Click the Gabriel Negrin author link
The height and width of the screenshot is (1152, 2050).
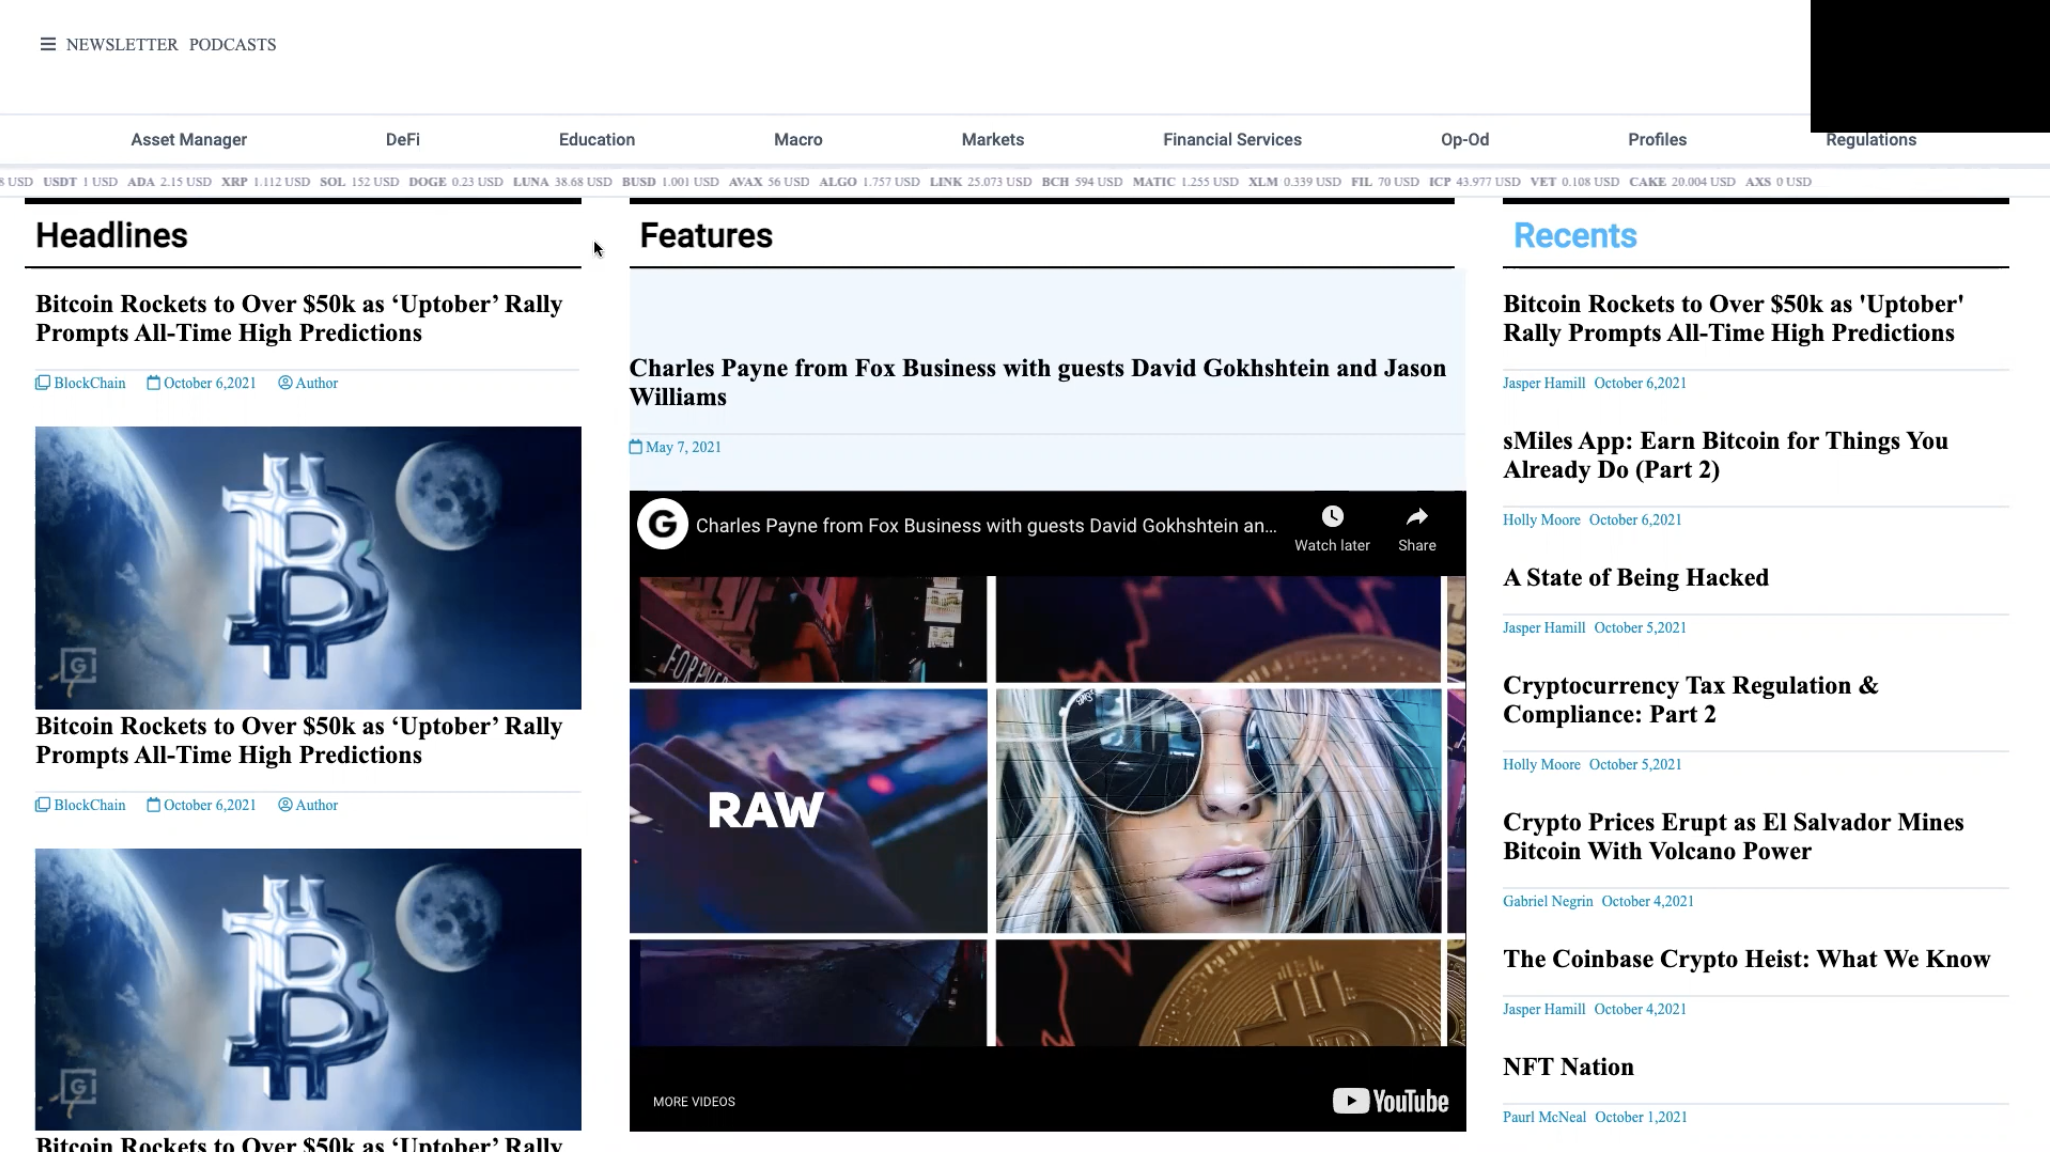point(1548,902)
